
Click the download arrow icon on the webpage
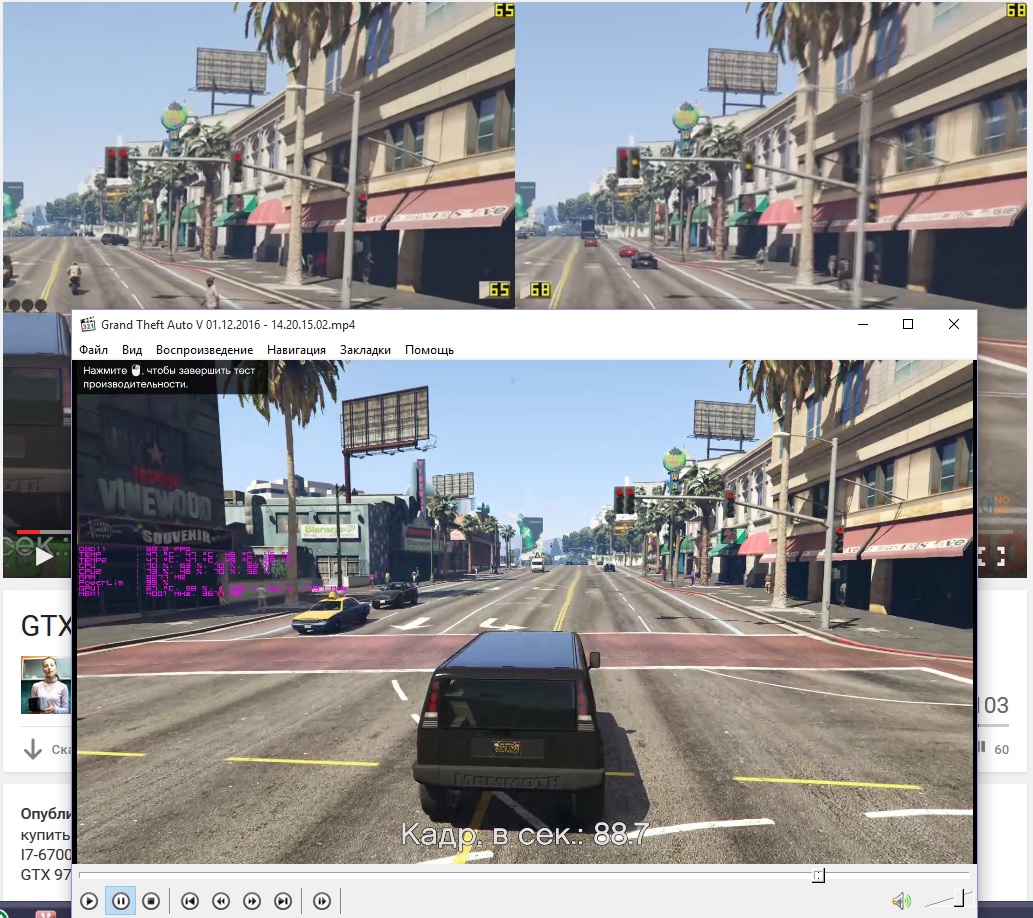(32, 749)
